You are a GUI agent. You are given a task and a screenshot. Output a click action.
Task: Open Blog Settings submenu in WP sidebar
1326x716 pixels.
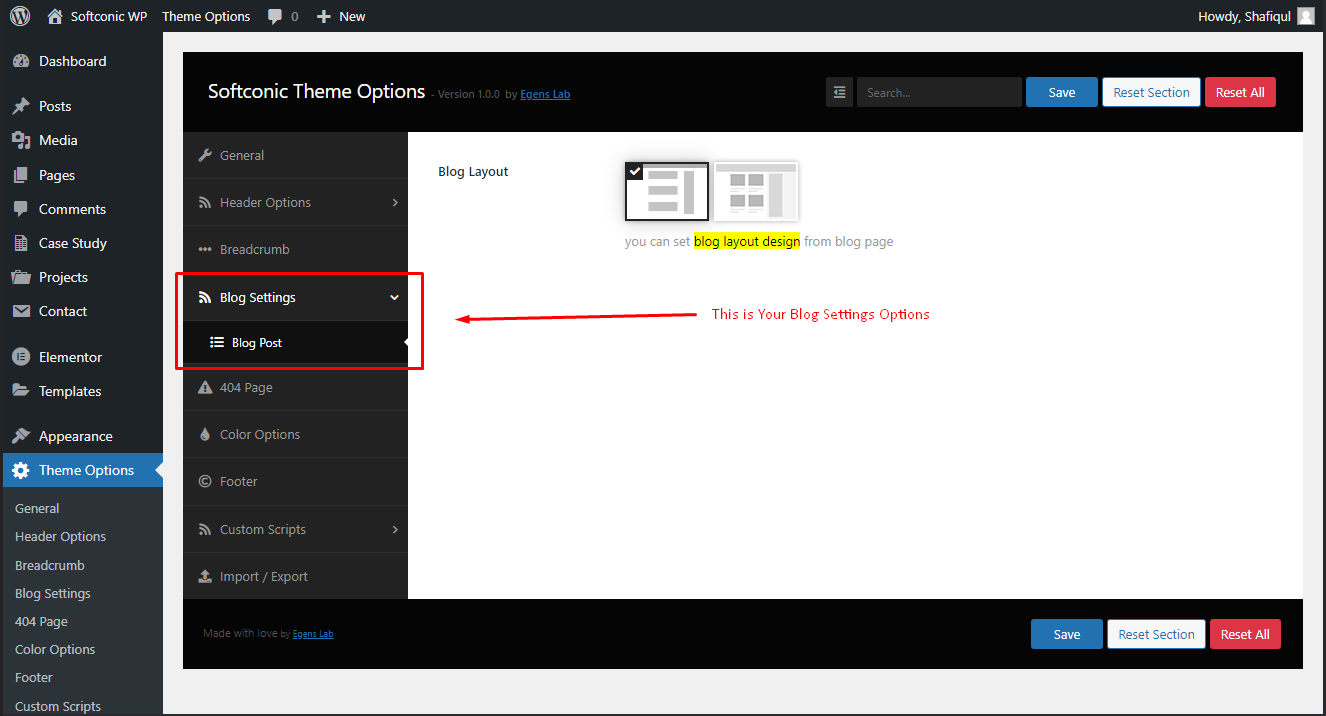pyautogui.click(x=53, y=593)
